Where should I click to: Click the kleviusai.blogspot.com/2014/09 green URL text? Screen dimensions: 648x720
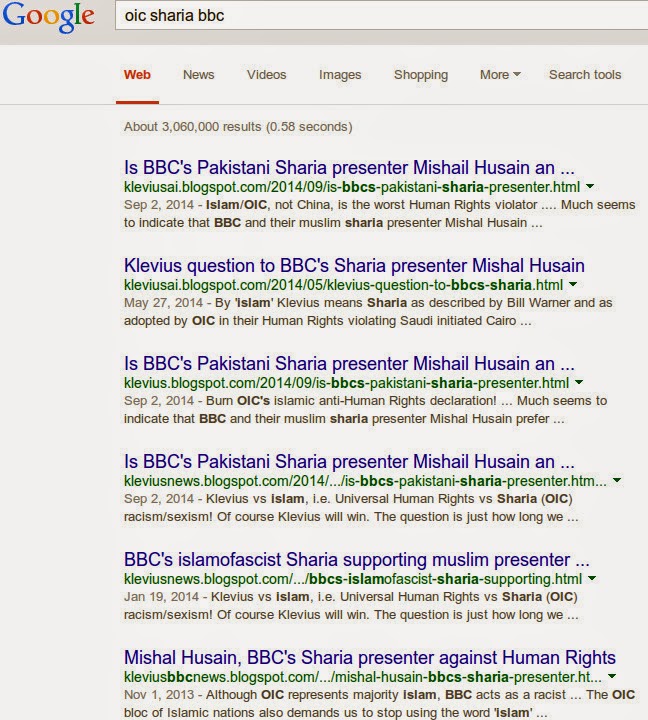tap(352, 187)
